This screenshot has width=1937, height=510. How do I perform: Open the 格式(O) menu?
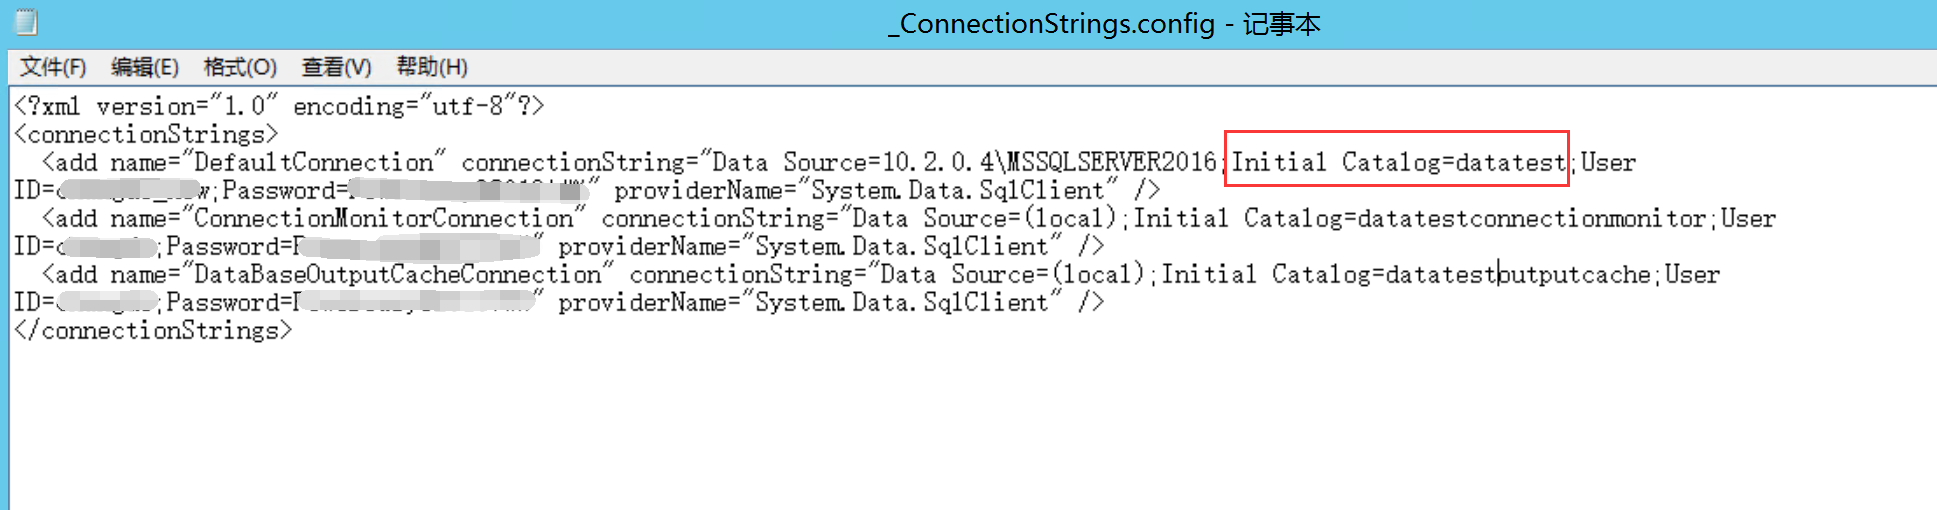[x=240, y=67]
